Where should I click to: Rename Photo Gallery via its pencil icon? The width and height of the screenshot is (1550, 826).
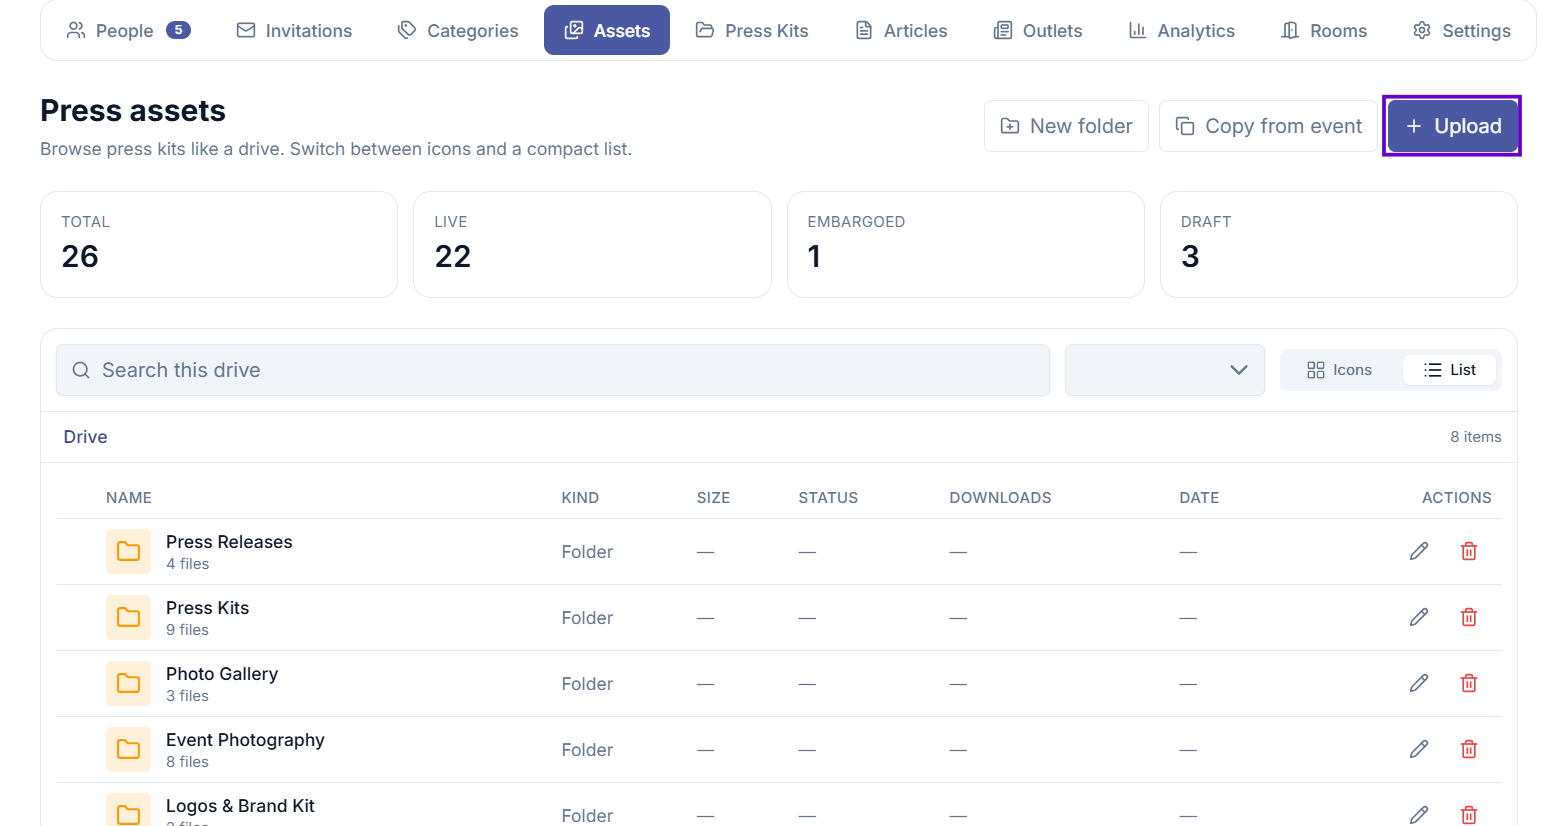(x=1419, y=683)
